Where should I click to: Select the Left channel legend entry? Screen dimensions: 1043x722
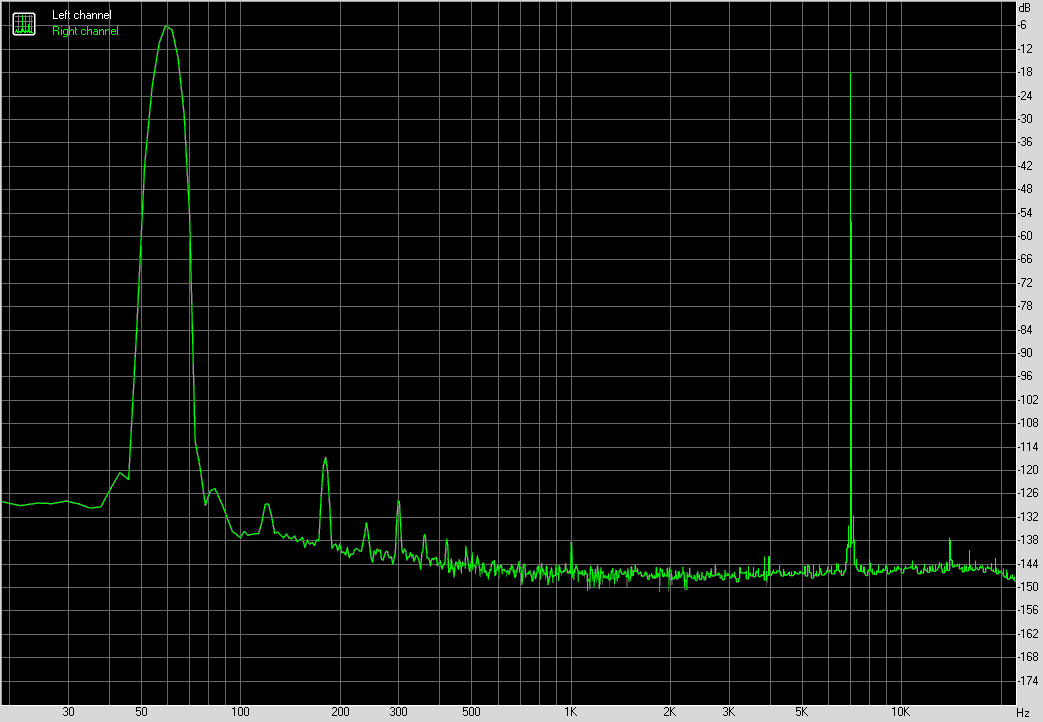coord(82,15)
